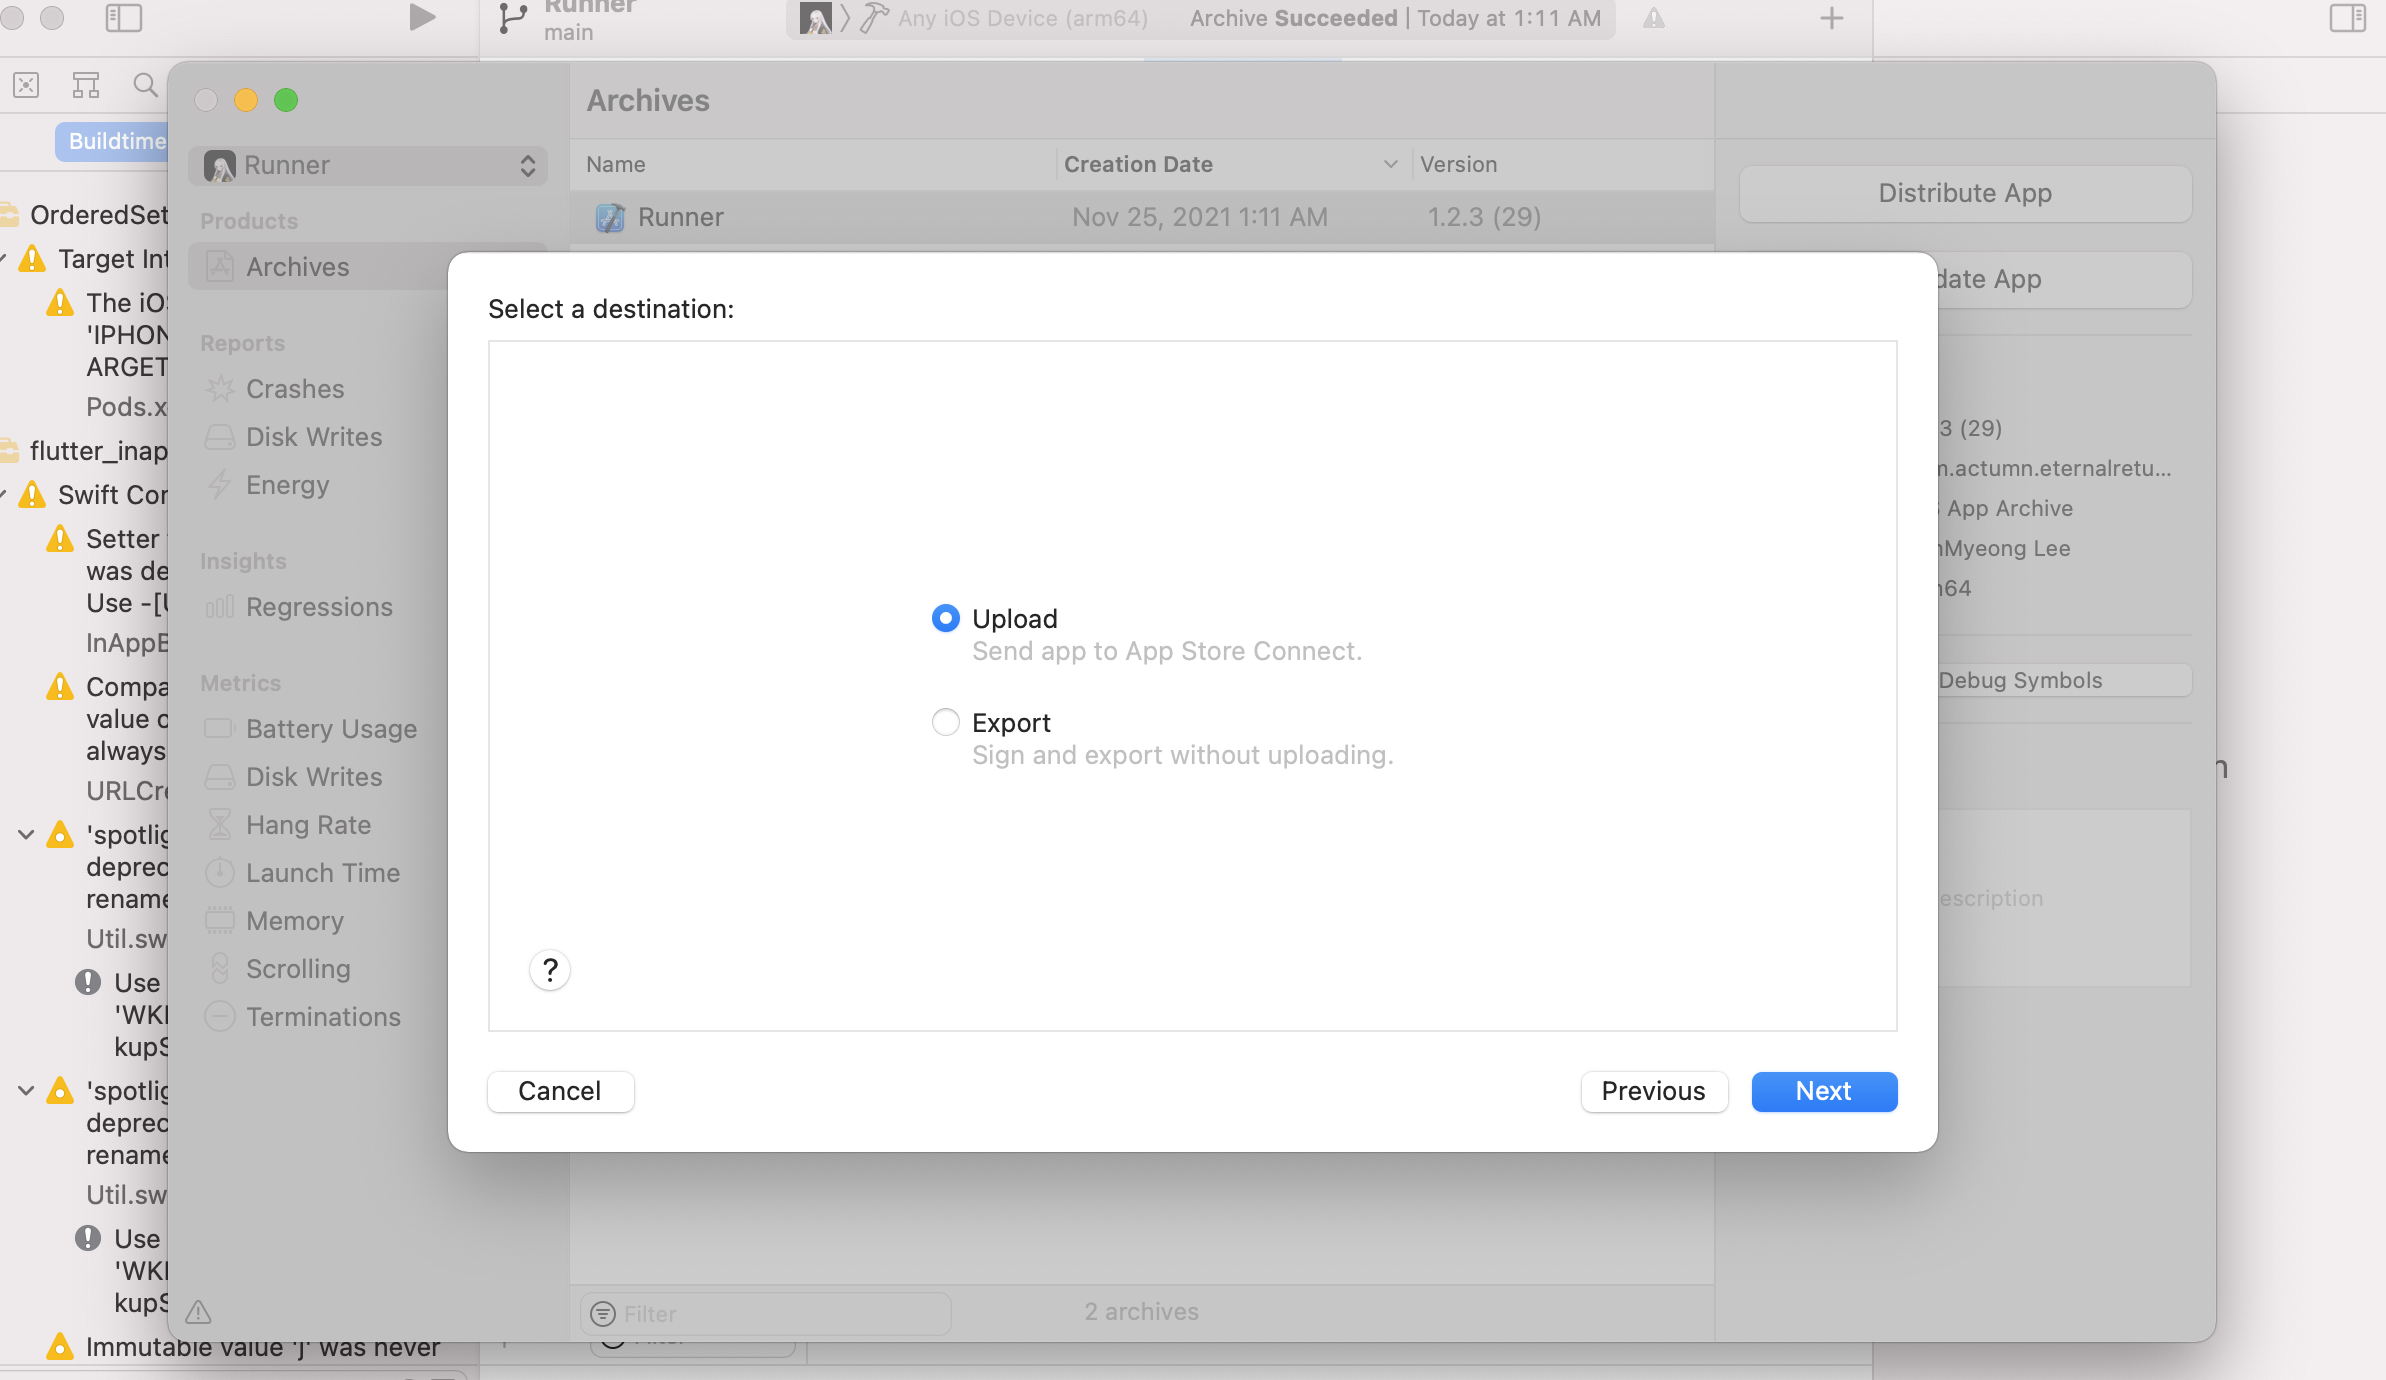Click the help question mark button
This screenshot has width=2386, height=1380.
coord(550,969)
